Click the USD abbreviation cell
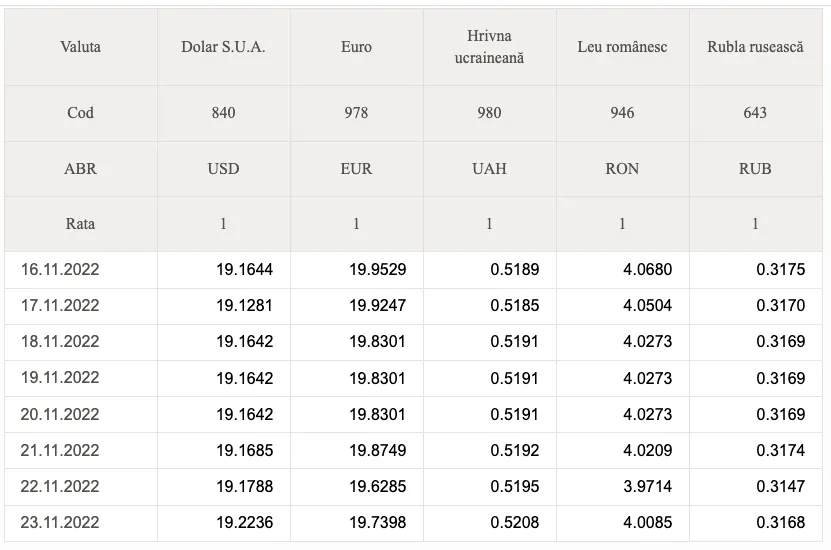This screenshot has width=831, height=550. click(x=224, y=168)
